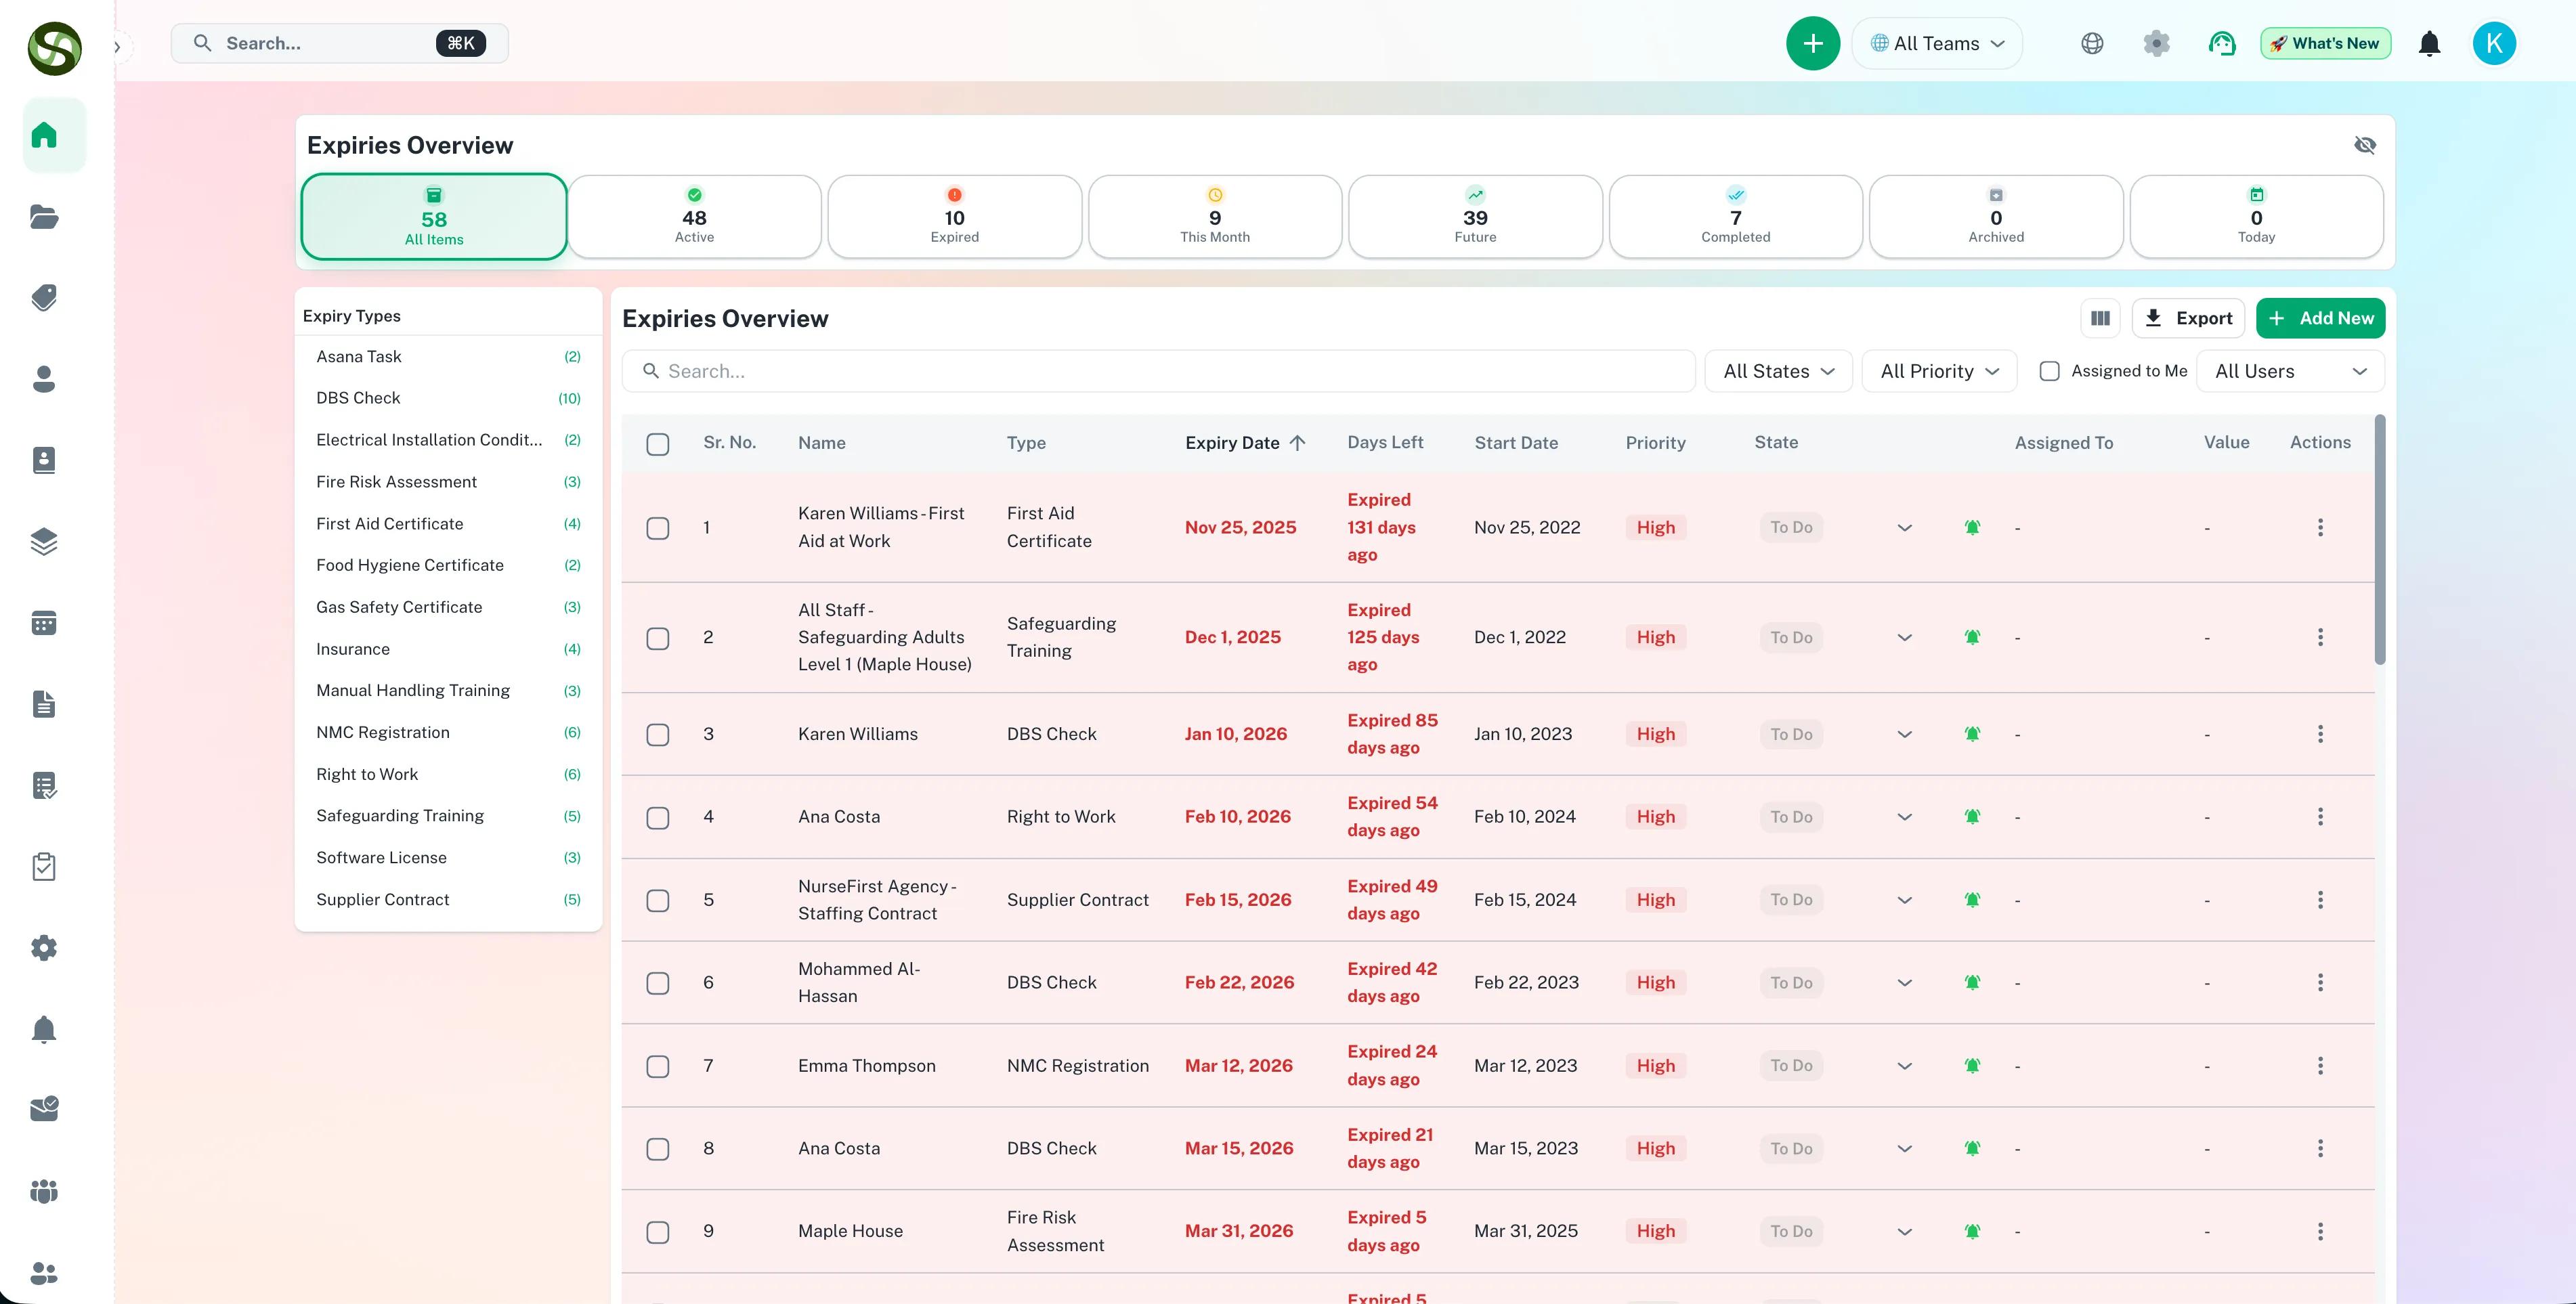Hide the Expiries Overview summary panel

click(x=2364, y=145)
